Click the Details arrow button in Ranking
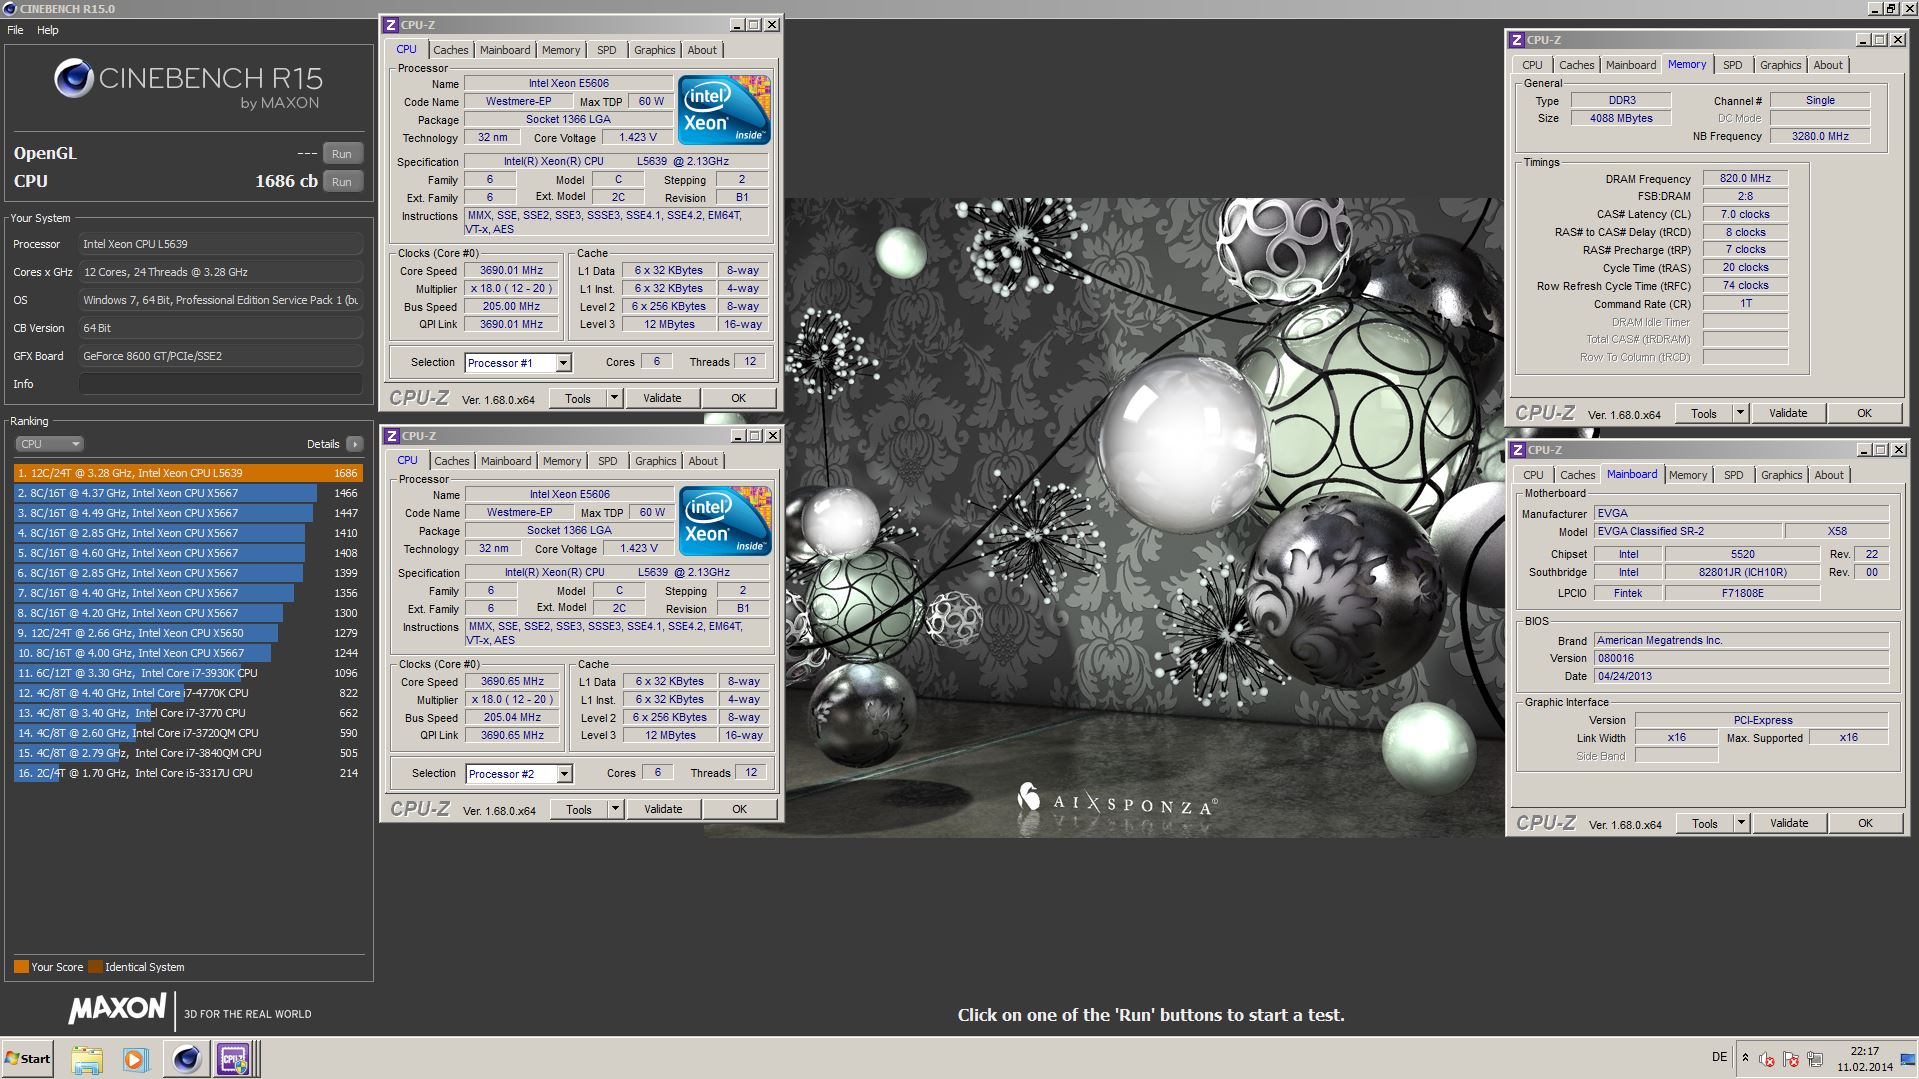The image size is (1919, 1079). point(355,444)
